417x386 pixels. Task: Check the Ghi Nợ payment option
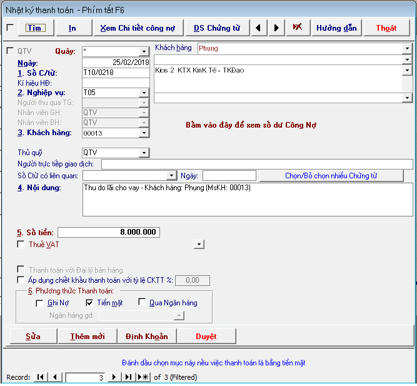pyautogui.click(x=39, y=303)
